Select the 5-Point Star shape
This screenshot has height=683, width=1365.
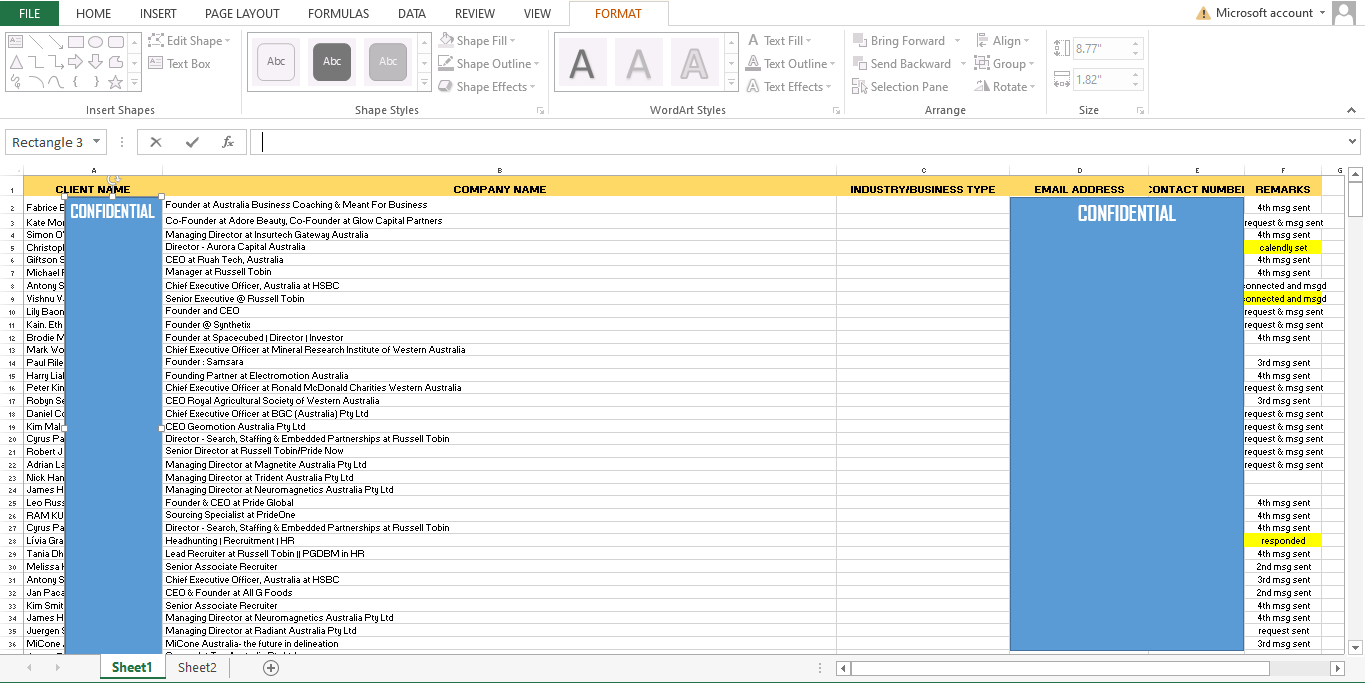pos(115,82)
